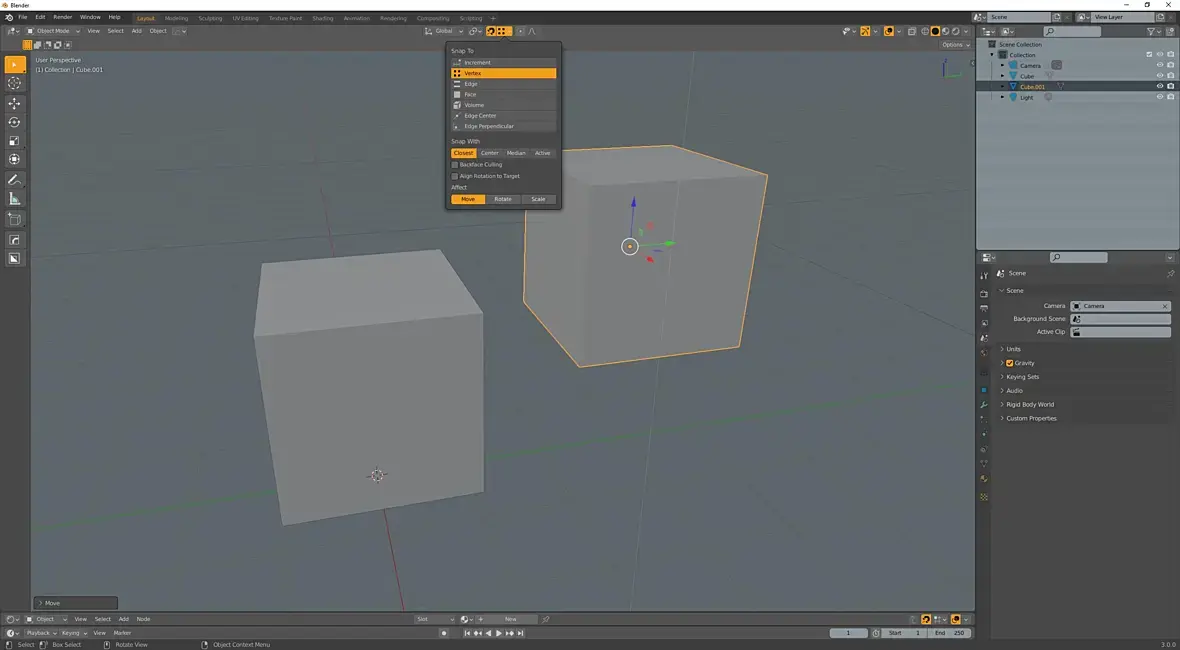
Task: Switch to the Modeling workspace tab
Action: 177,18
